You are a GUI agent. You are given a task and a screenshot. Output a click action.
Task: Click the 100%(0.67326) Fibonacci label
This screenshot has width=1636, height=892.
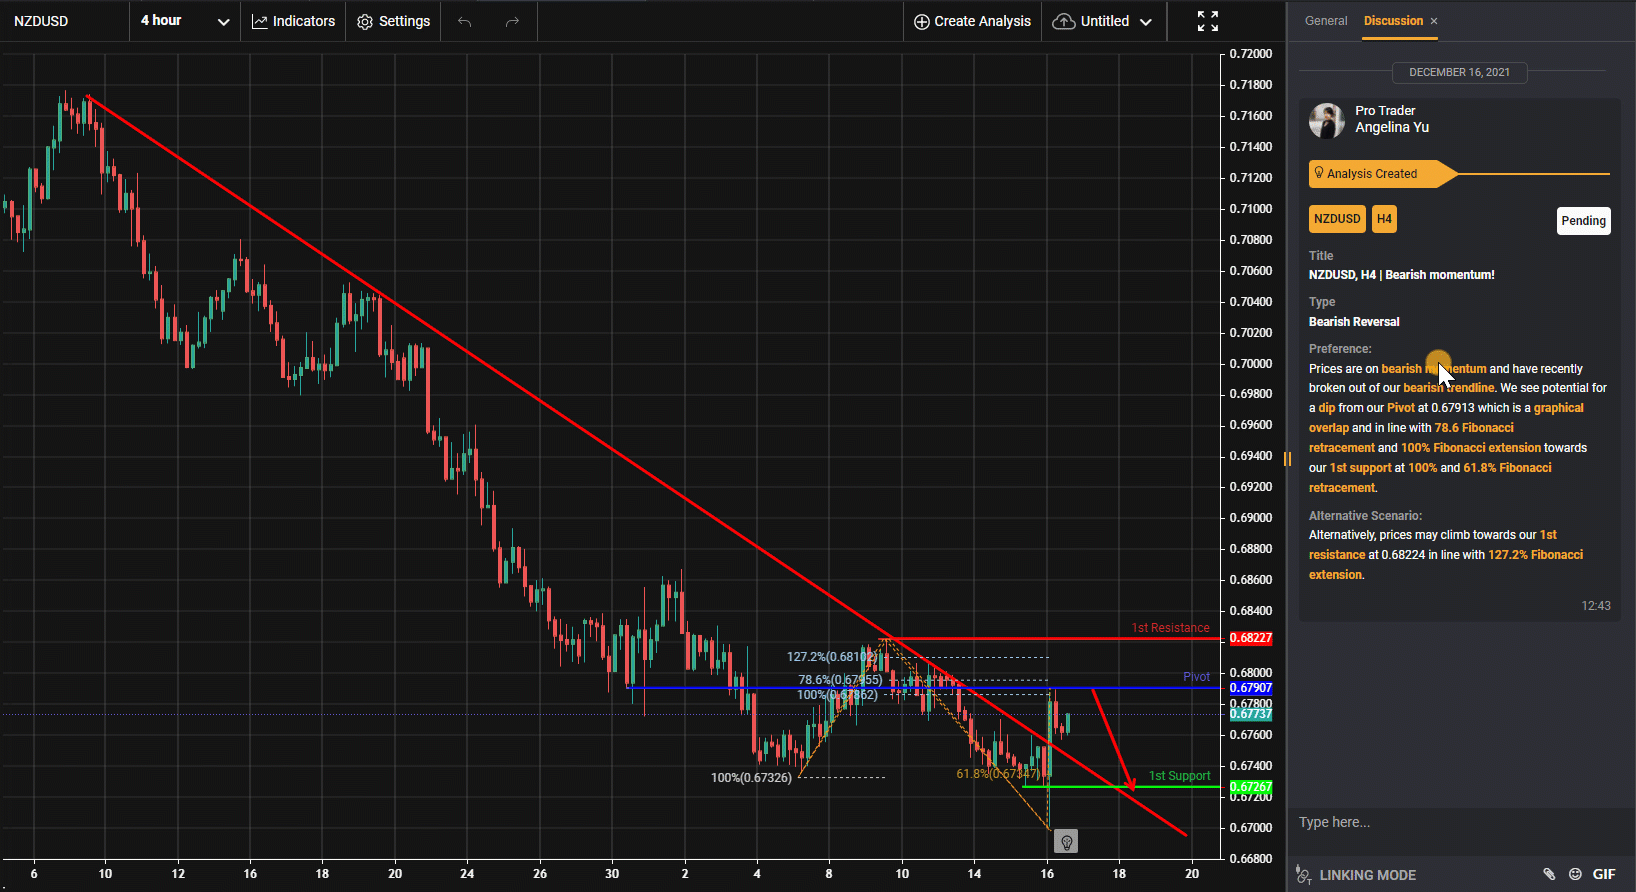pos(751,777)
